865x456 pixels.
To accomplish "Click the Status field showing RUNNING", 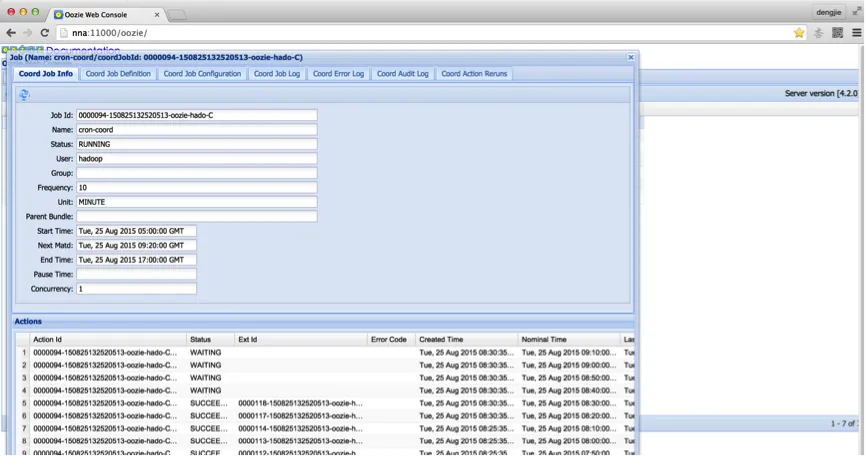I will pos(197,144).
